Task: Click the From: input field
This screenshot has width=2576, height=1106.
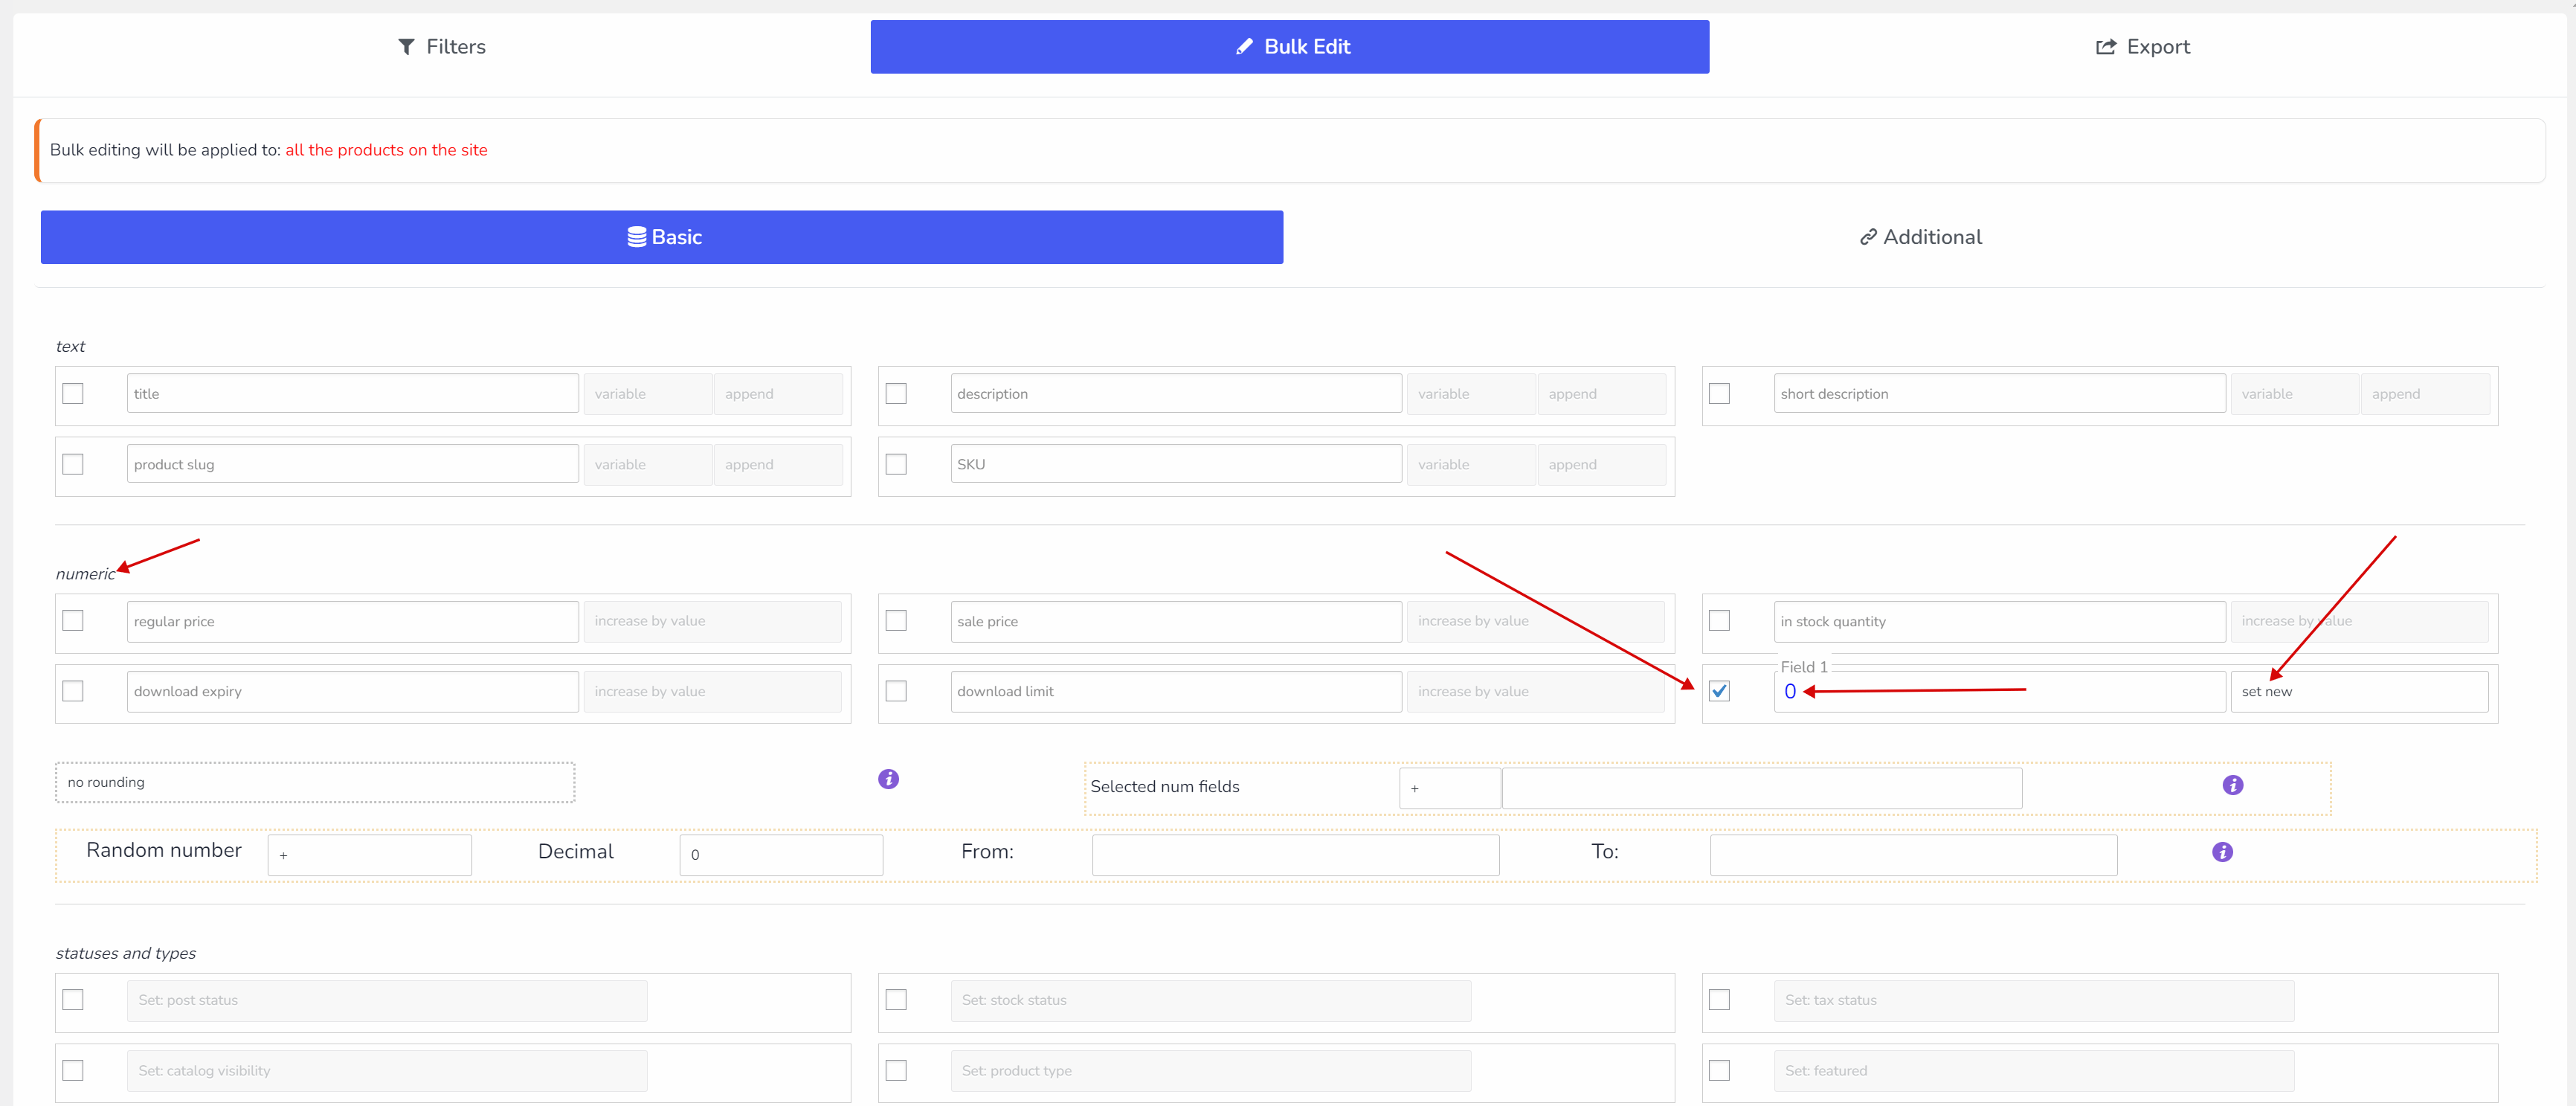Action: tap(1296, 855)
